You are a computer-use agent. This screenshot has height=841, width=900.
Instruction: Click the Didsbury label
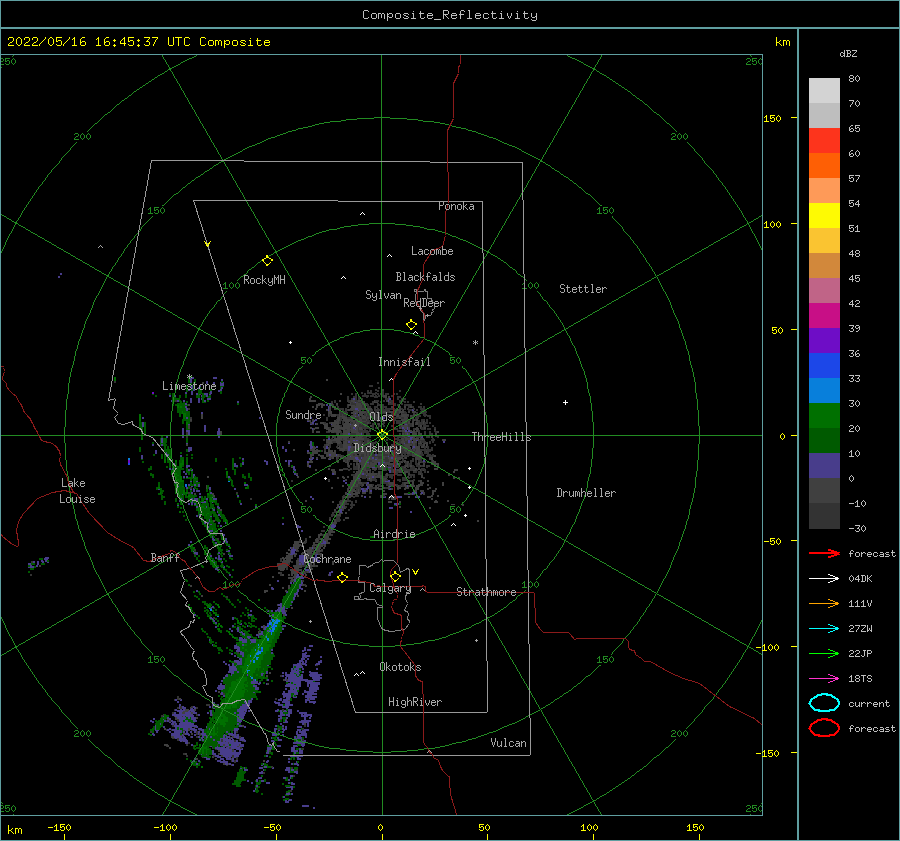click(x=378, y=448)
